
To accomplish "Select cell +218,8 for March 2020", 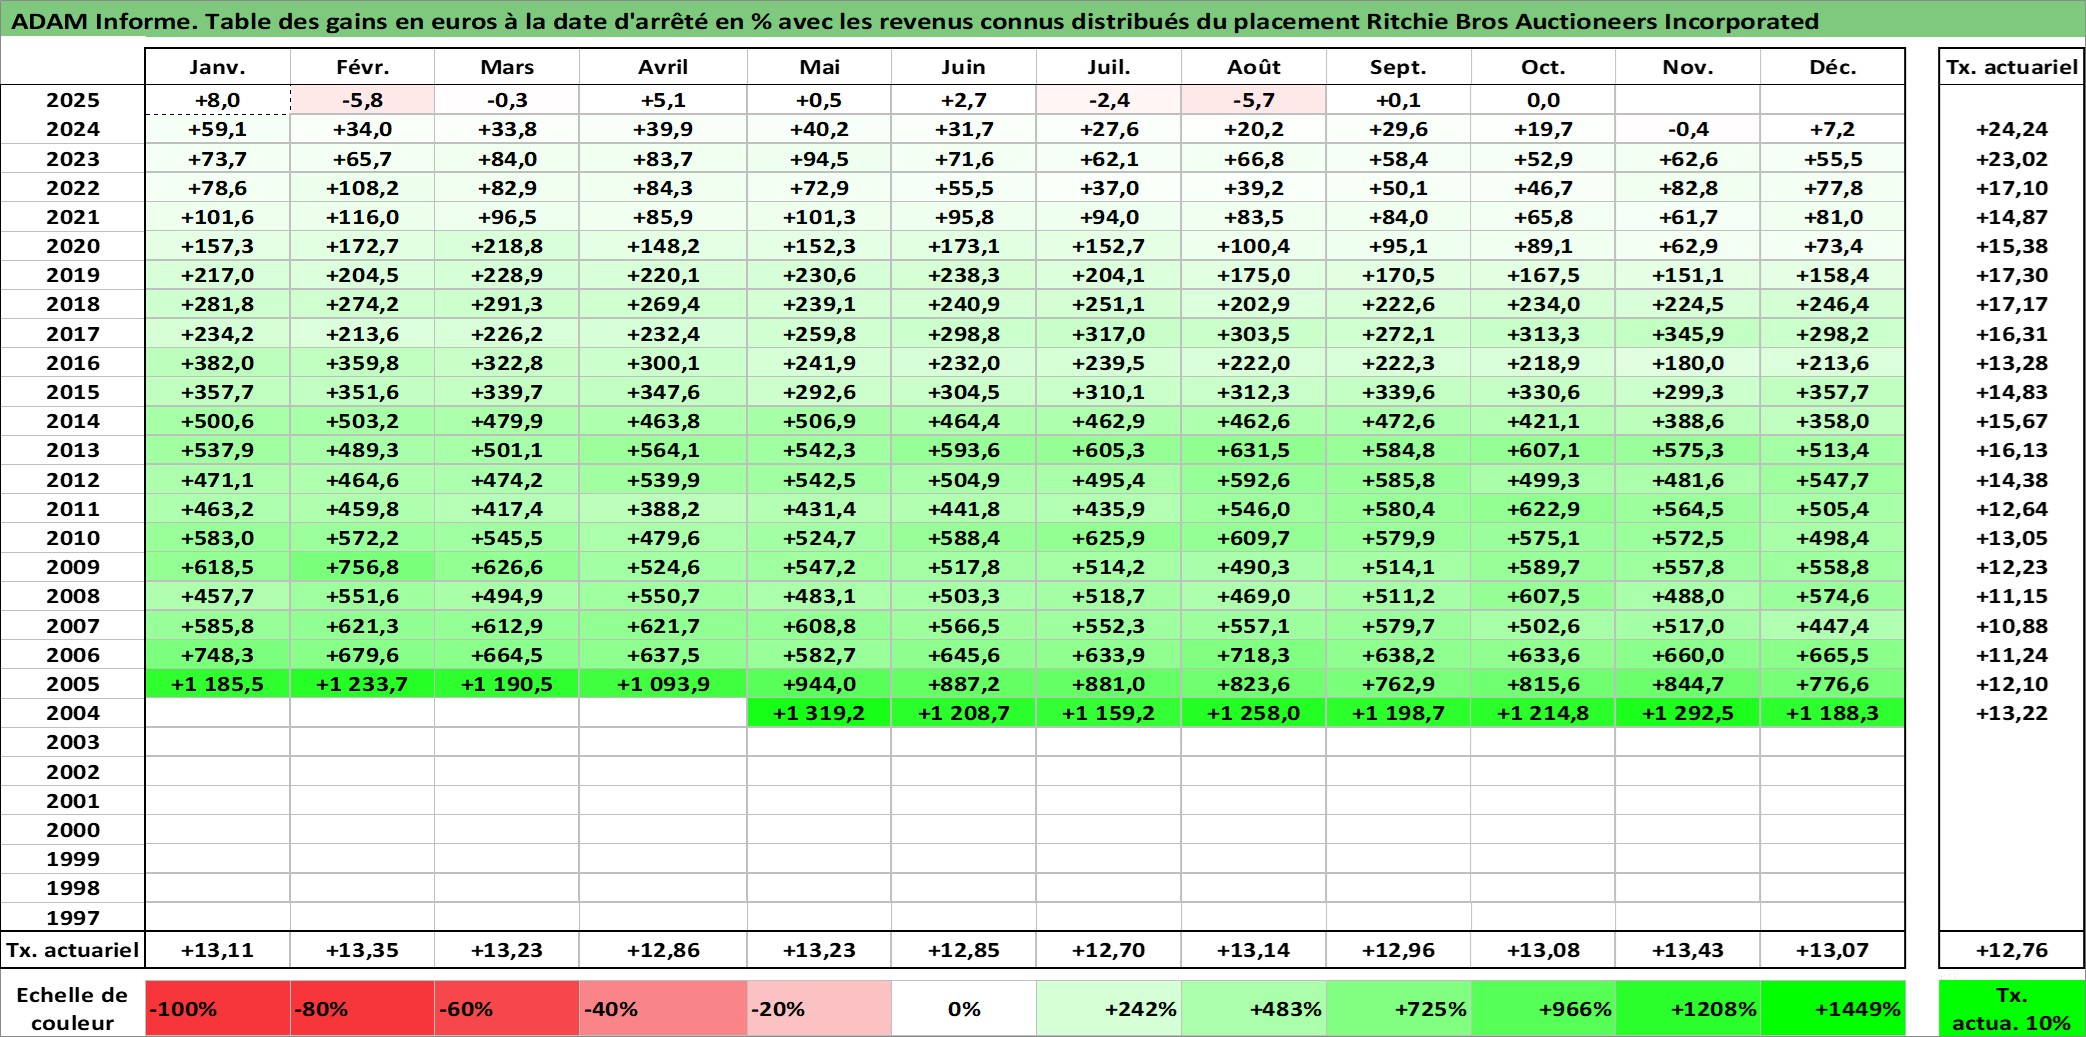I will point(507,246).
